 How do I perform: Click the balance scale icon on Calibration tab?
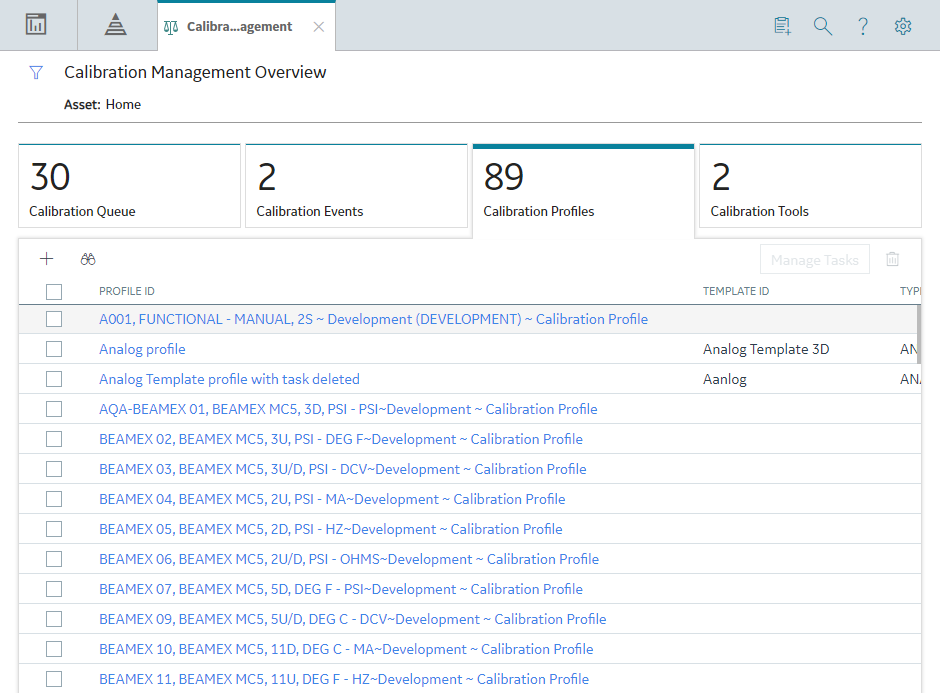point(171,27)
